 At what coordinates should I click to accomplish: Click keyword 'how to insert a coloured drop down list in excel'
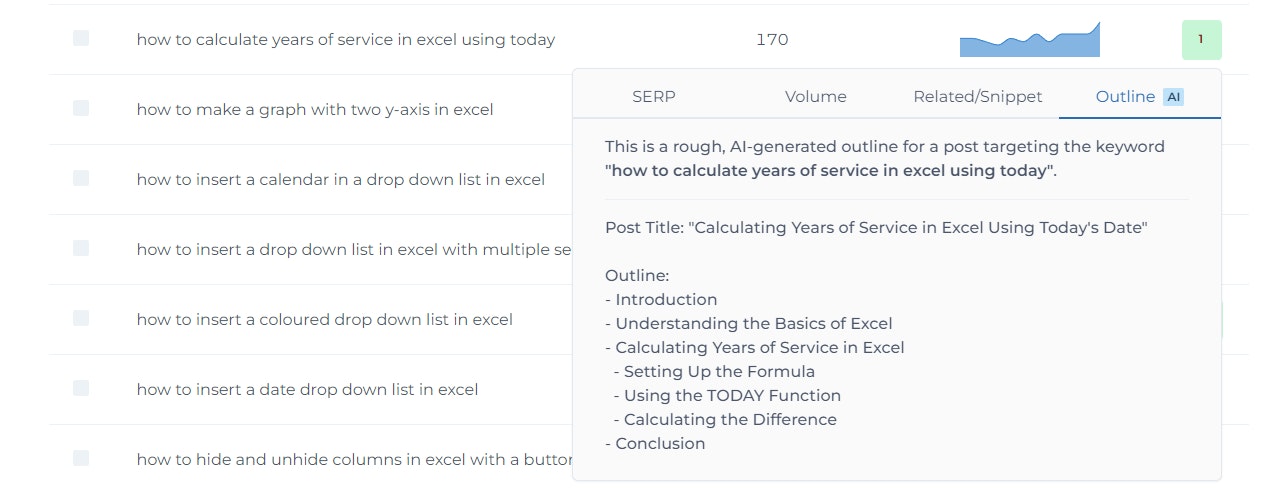coord(325,320)
